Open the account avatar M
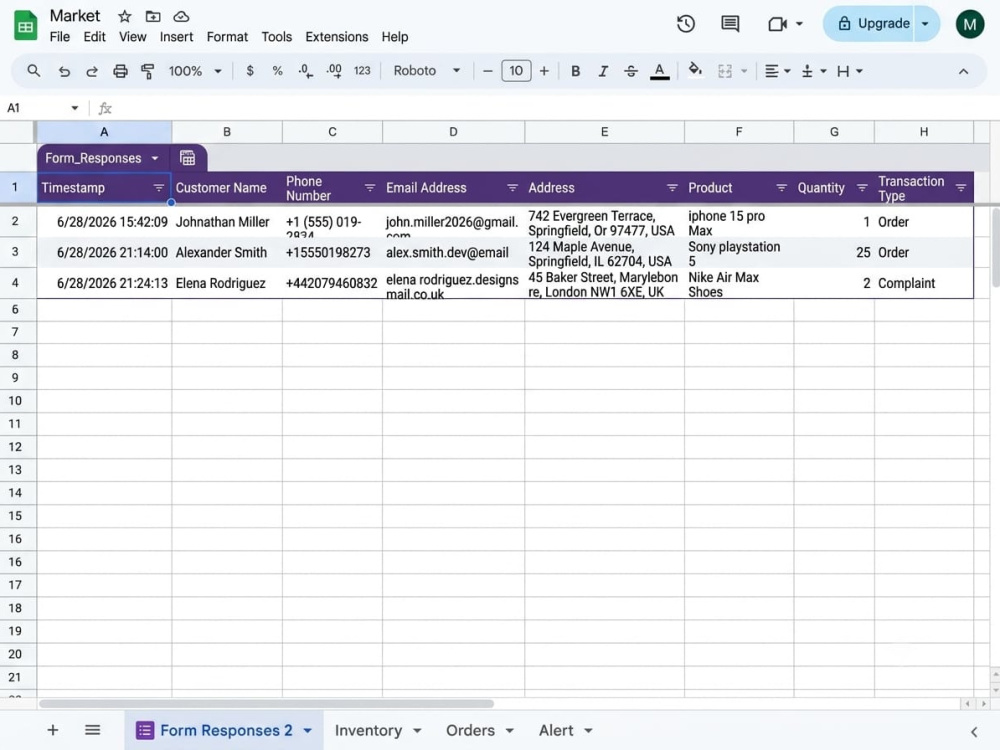This screenshot has width=1000, height=750. [969, 24]
